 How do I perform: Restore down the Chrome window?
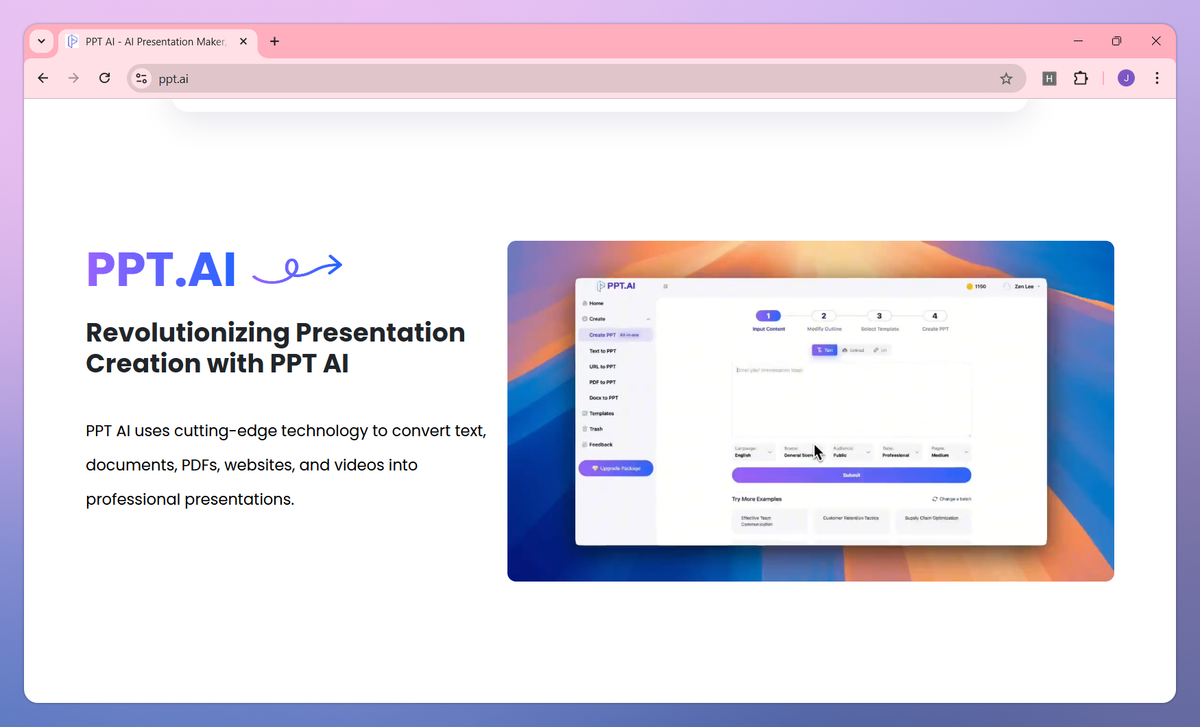coord(1117,41)
